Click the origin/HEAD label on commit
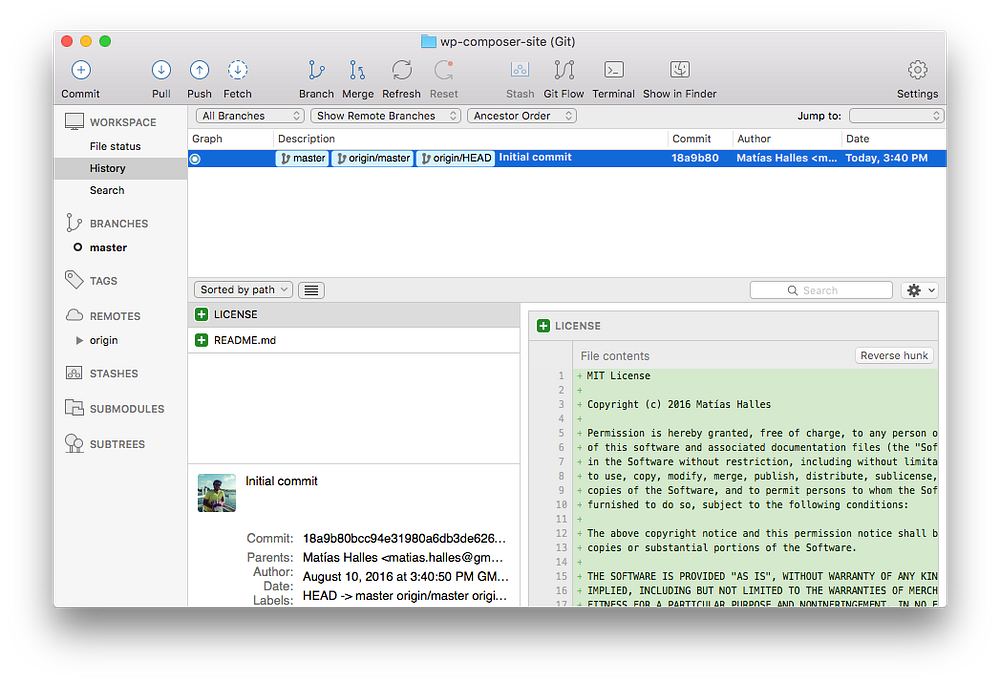1000x684 pixels. point(455,158)
